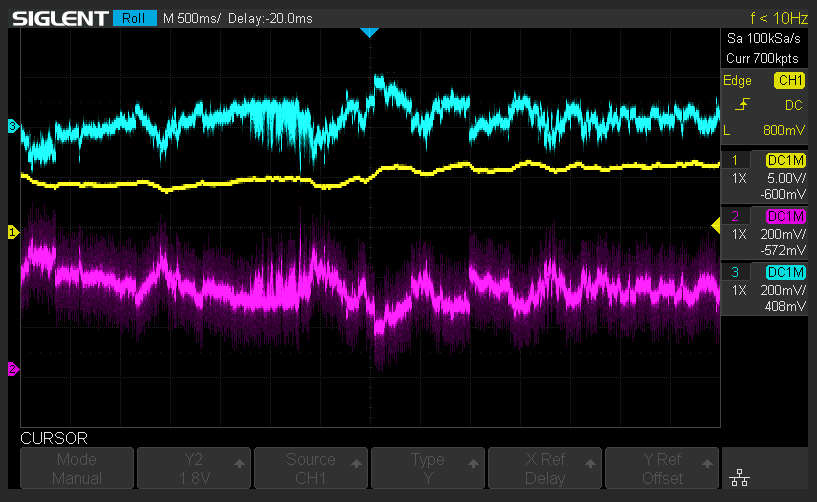Click the trigger level 800mV value
This screenshot has width=817, height=502.
(x=784, y=130)
